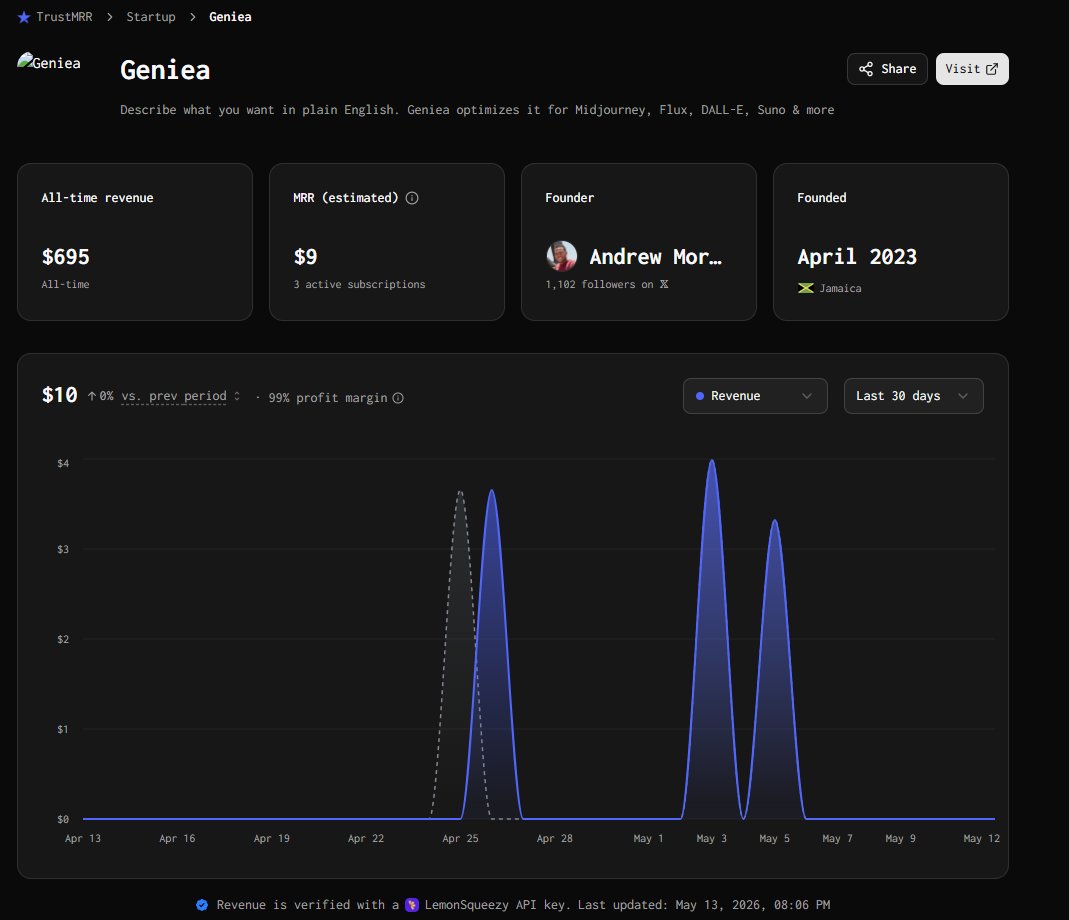This screenshot has width=1069, height=920.
Task: Open the Revenue metric dropdown
Action: (755, 396)
